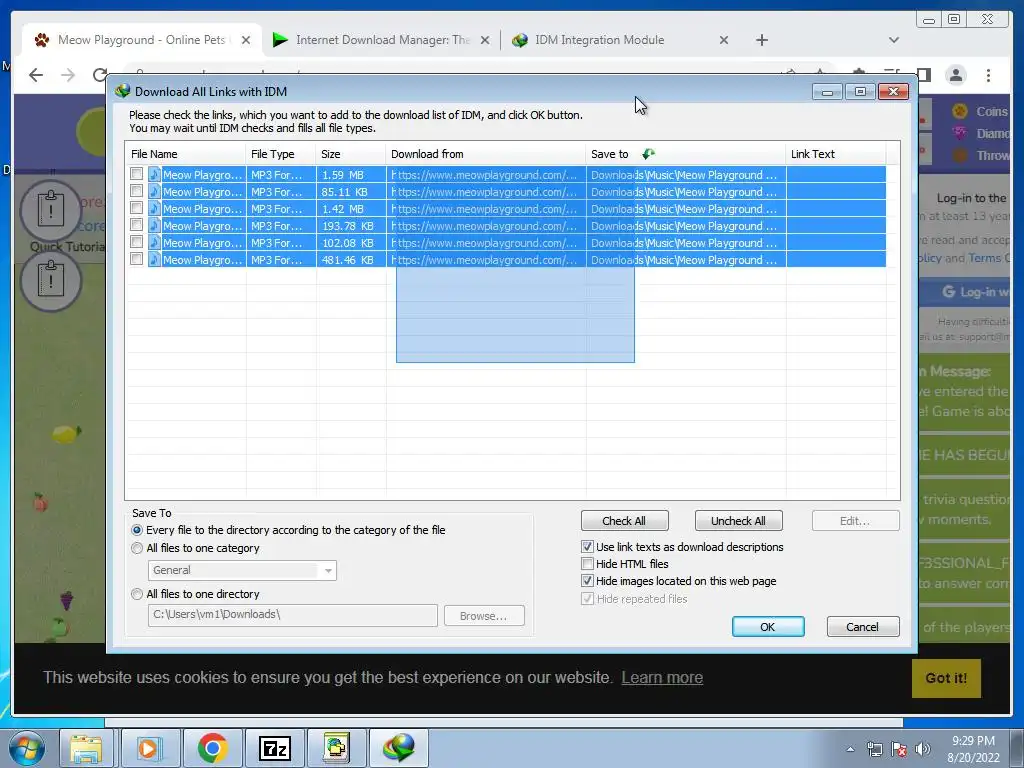The width and height of the screenshot is (1024, 768).
Task: Open the 'Learn more' cookie link
Action: tap(662, 677)
